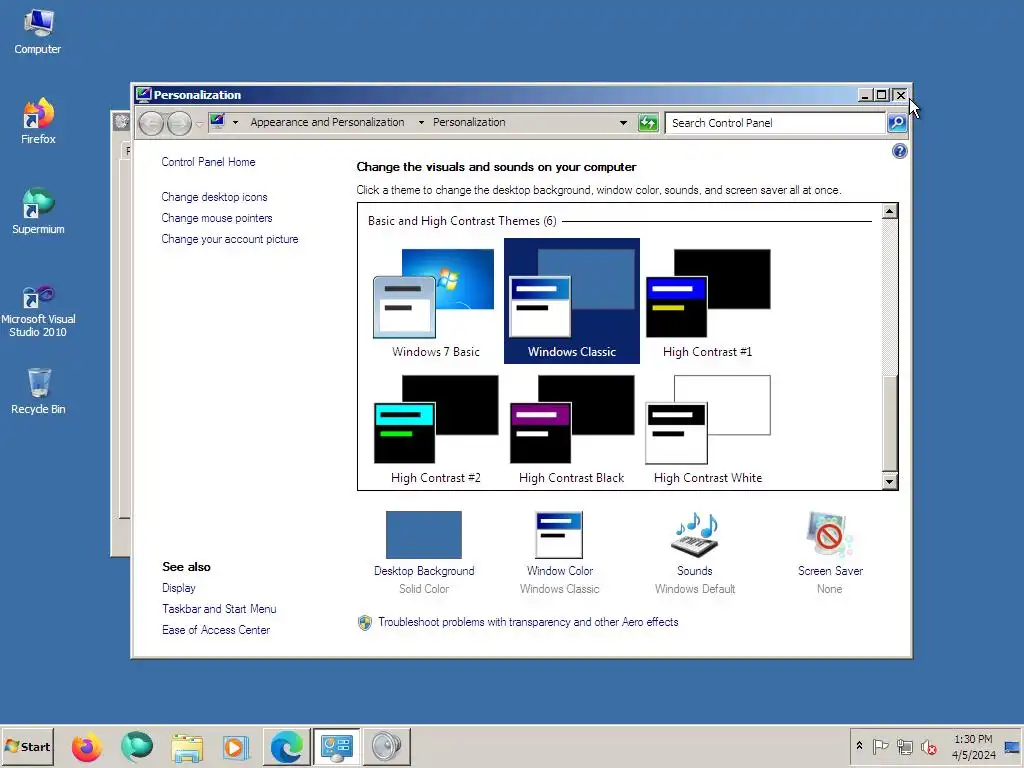Open Firefox from the taskbar
Image resolution: width=1024 pixels, height=768 pixels.
click(x=86, y=746)
